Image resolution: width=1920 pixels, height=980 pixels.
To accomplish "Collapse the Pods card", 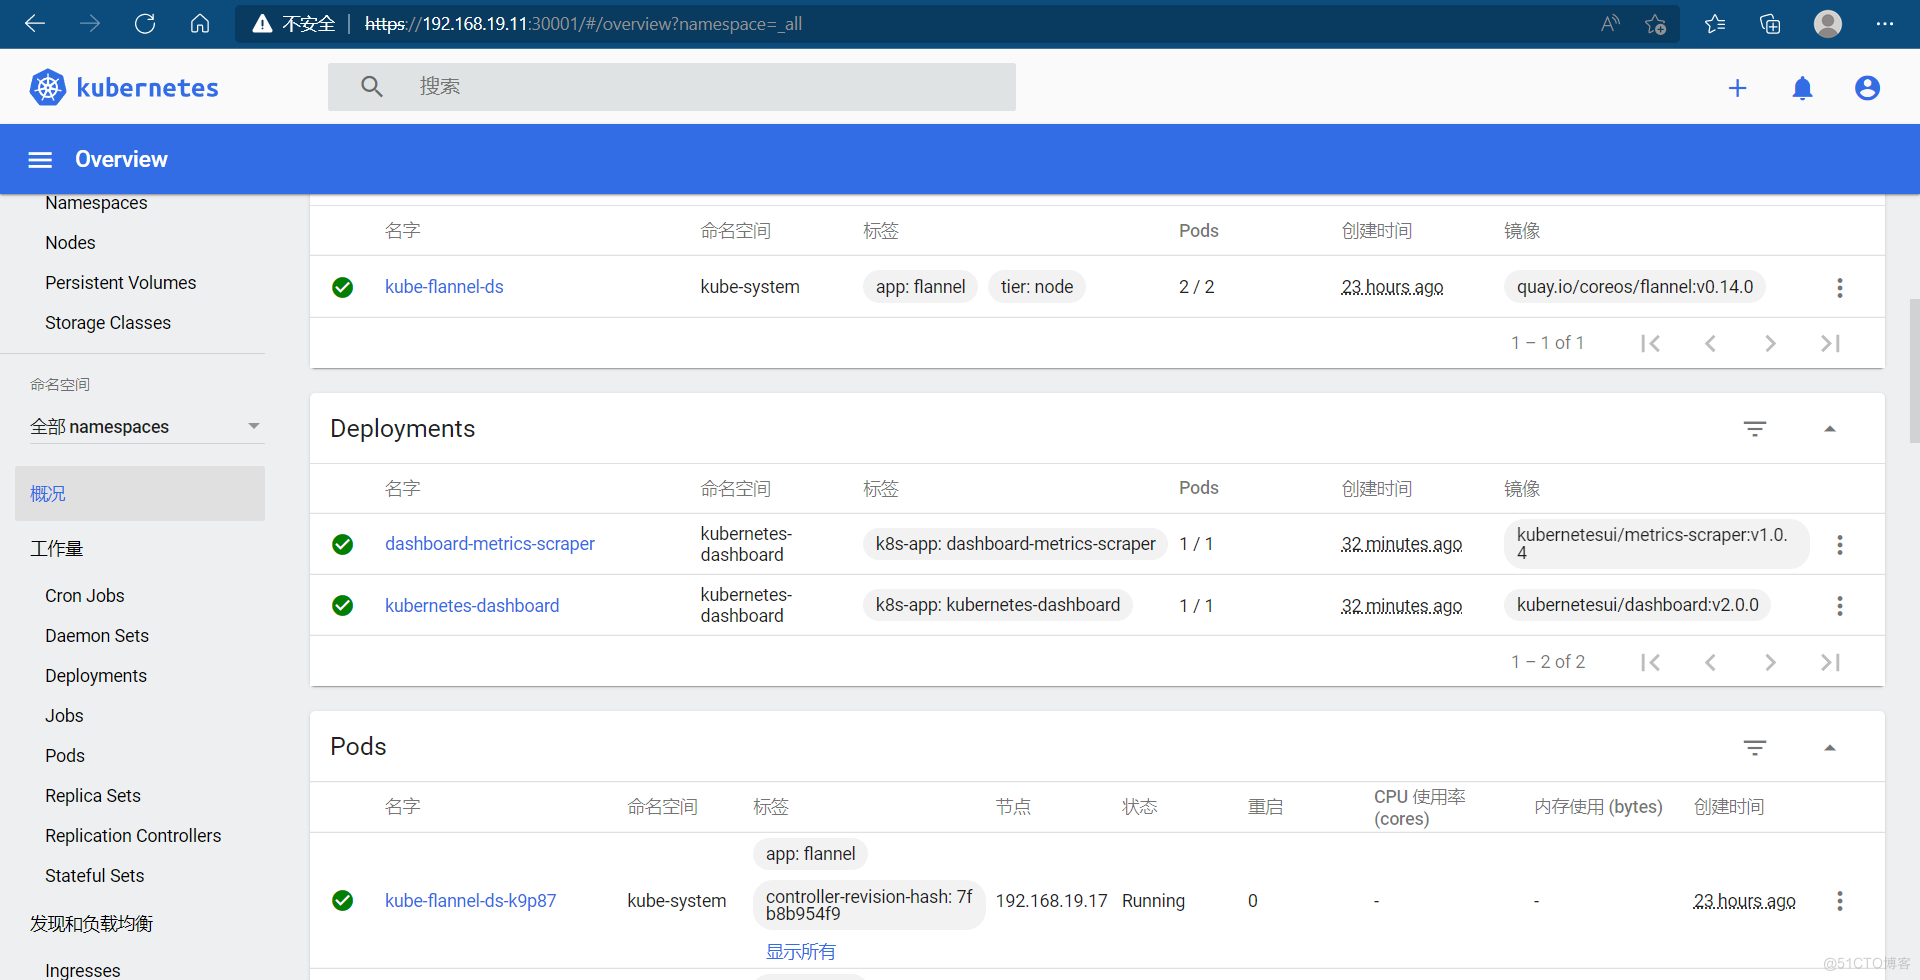I will click(x=1830, y=748).
